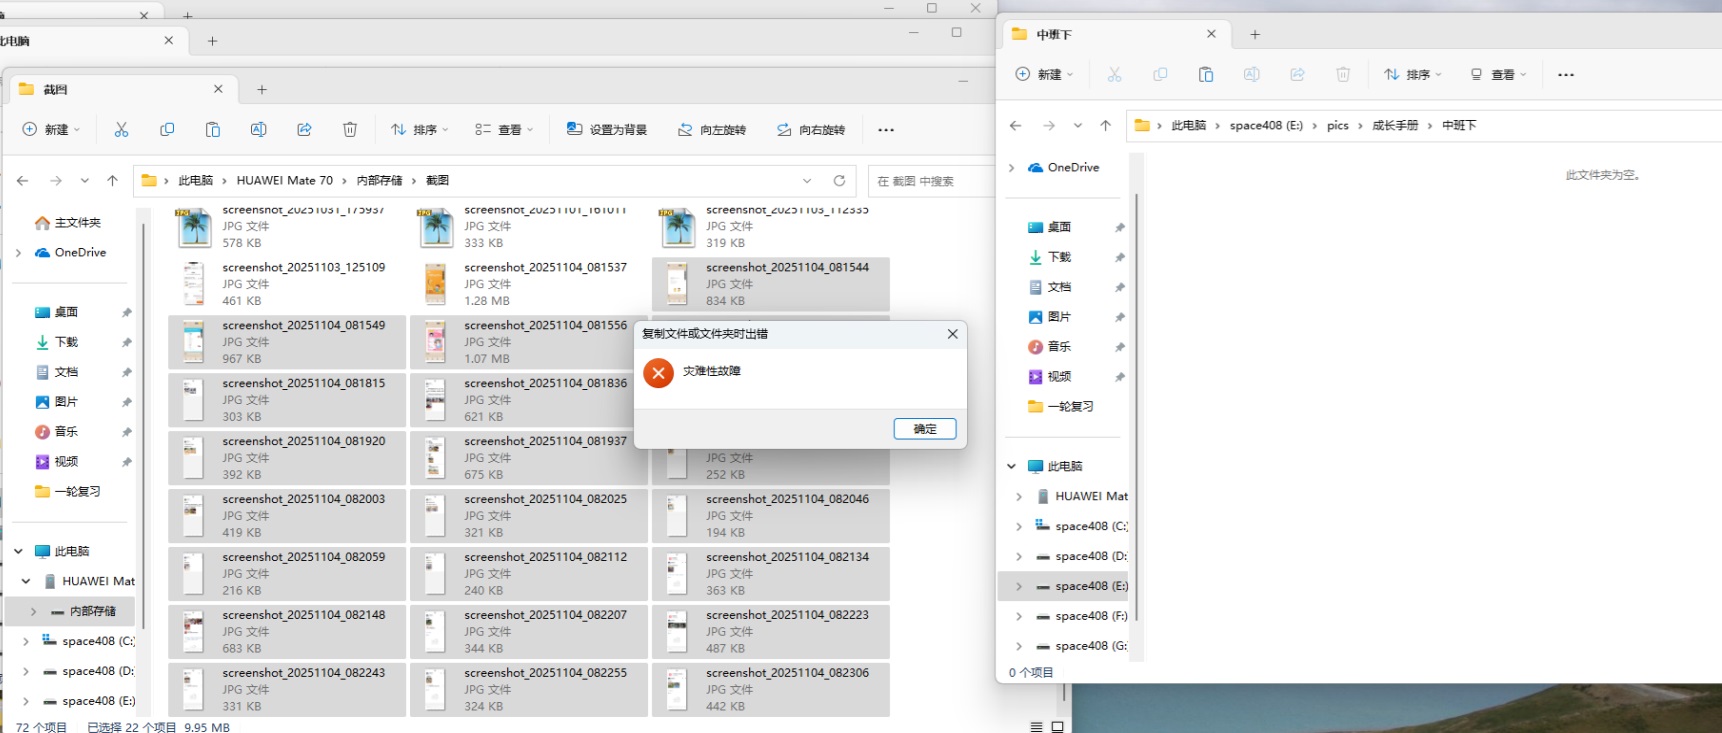1722x733 pixels.
Task: Open the more options ellipsis in 截图 window
Action: (886, 130)
